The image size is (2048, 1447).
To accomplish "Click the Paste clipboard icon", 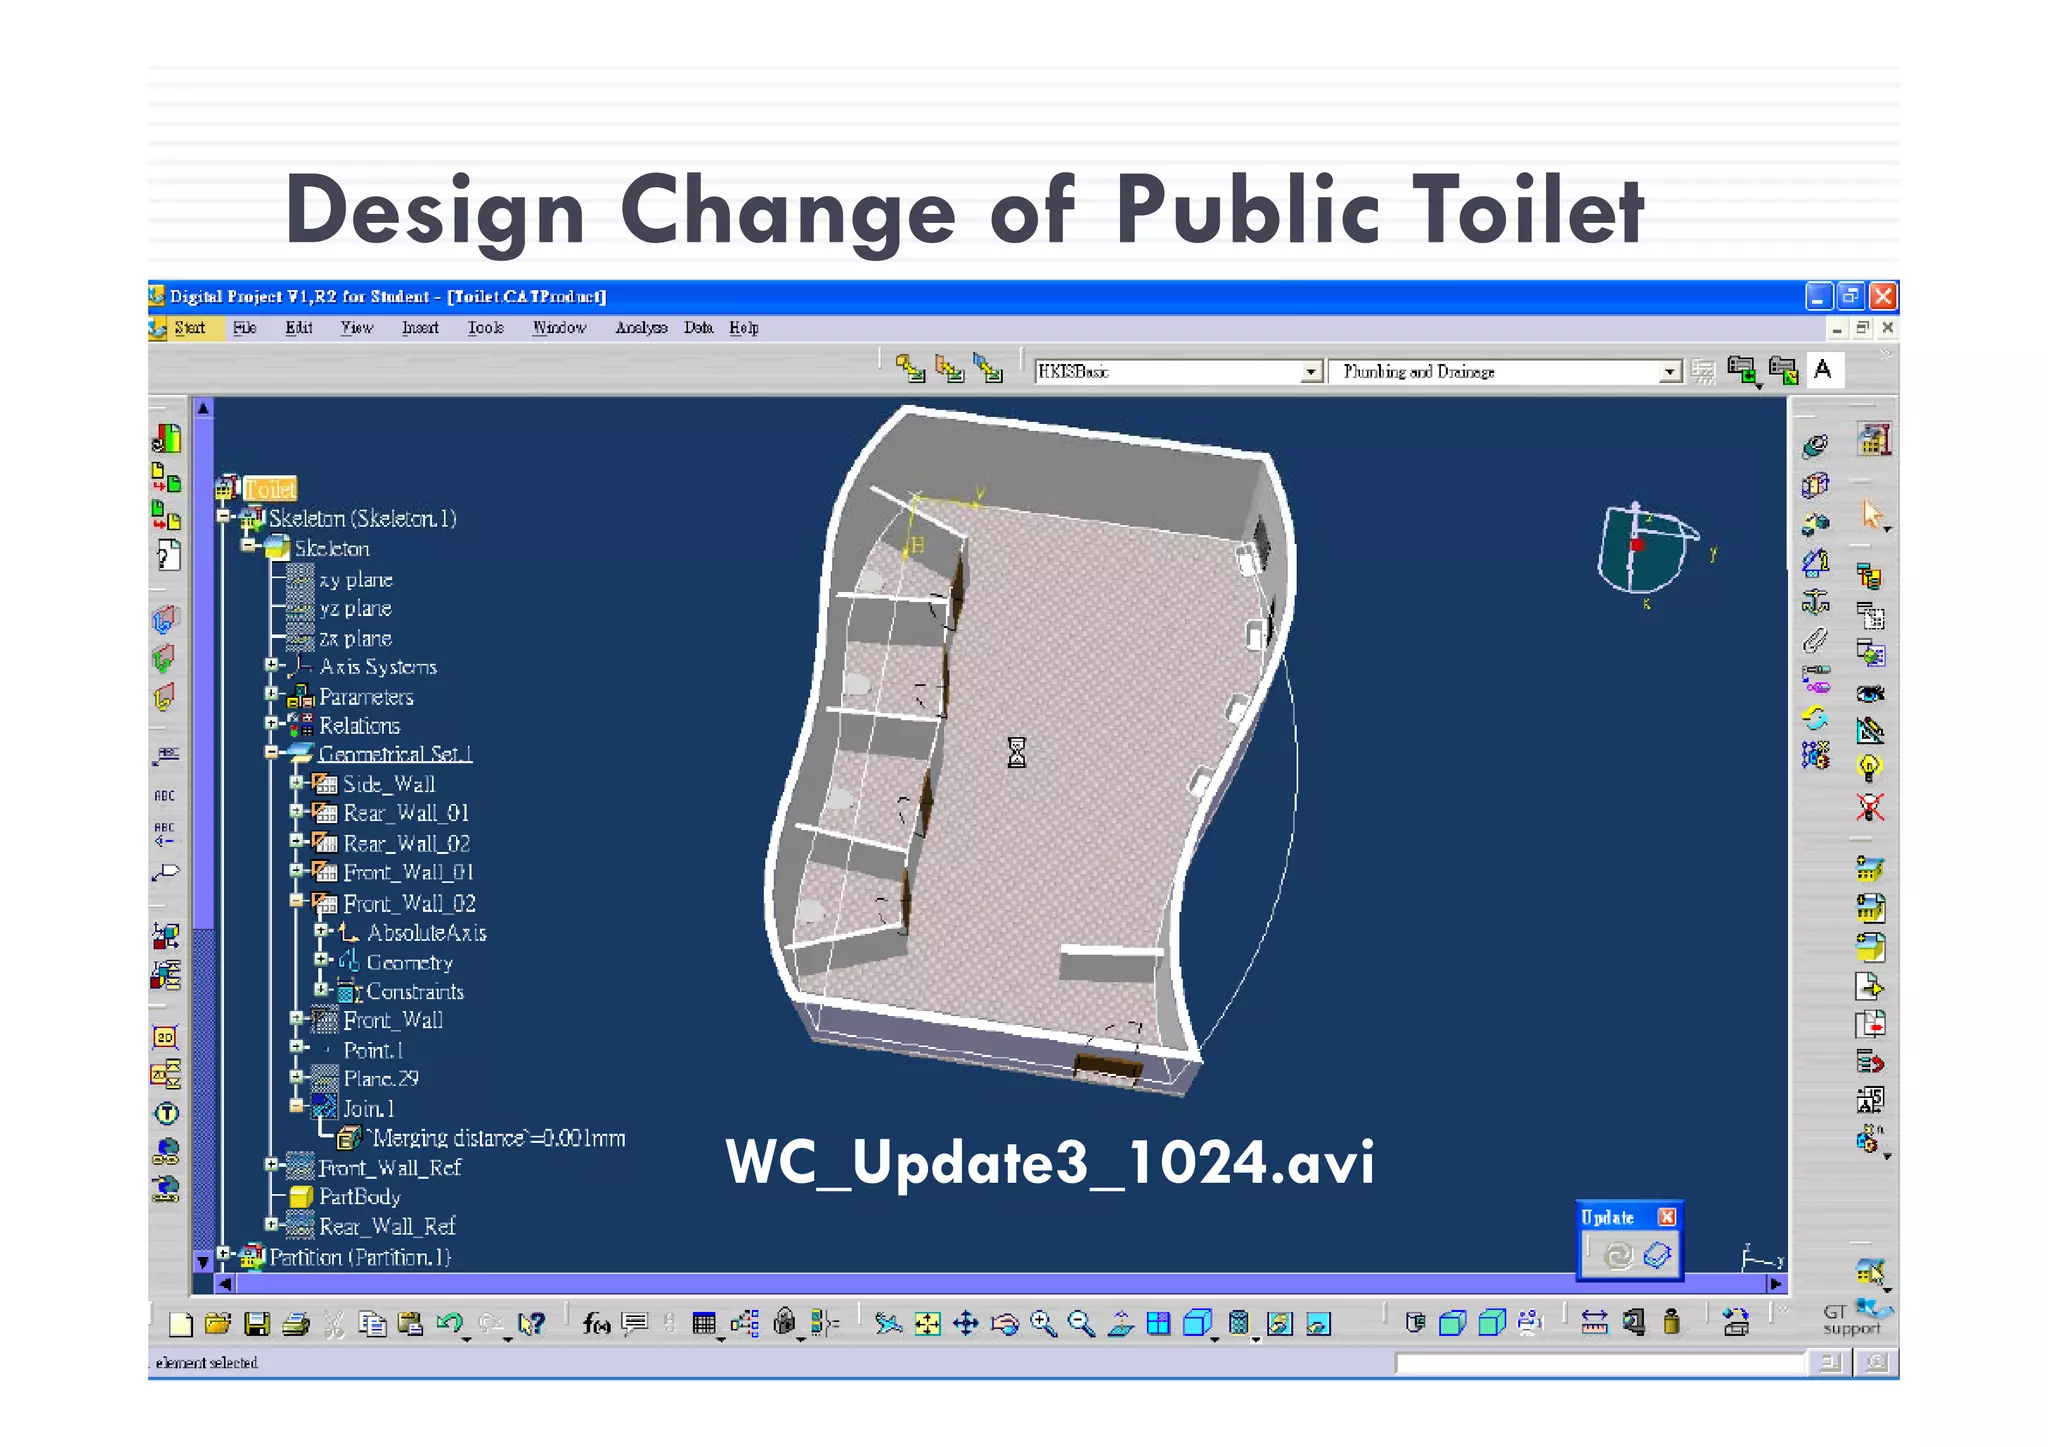I will (410, 1324).
